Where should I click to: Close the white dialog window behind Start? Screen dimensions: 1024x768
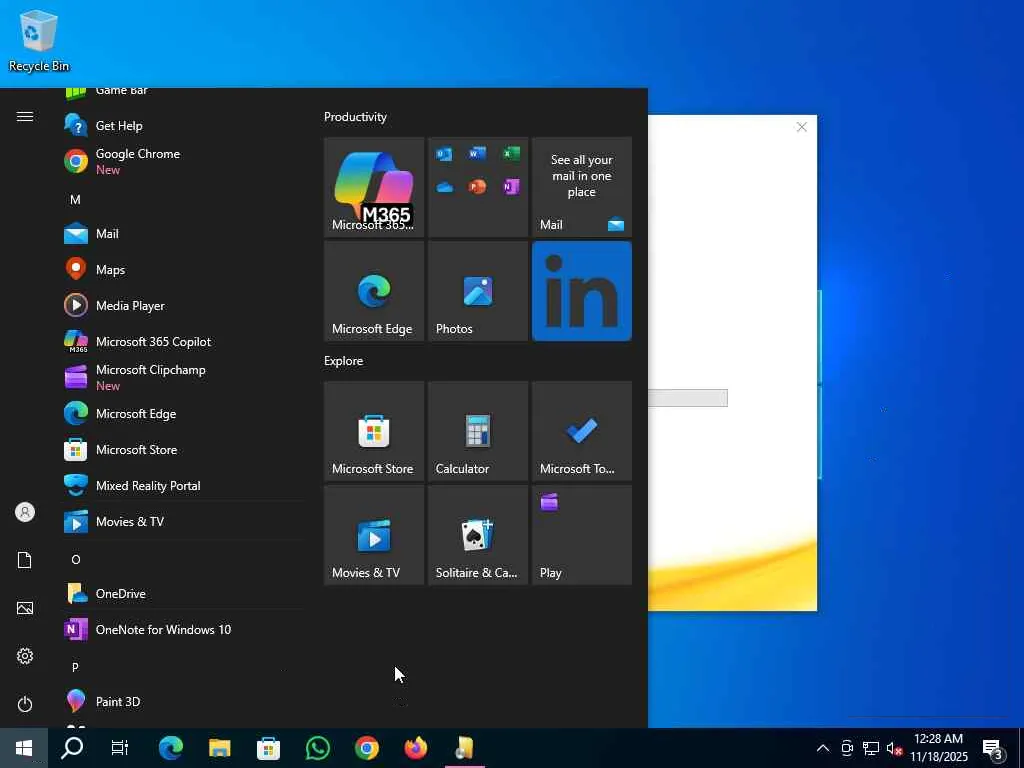pyautogui.click(x=801, y=127)
